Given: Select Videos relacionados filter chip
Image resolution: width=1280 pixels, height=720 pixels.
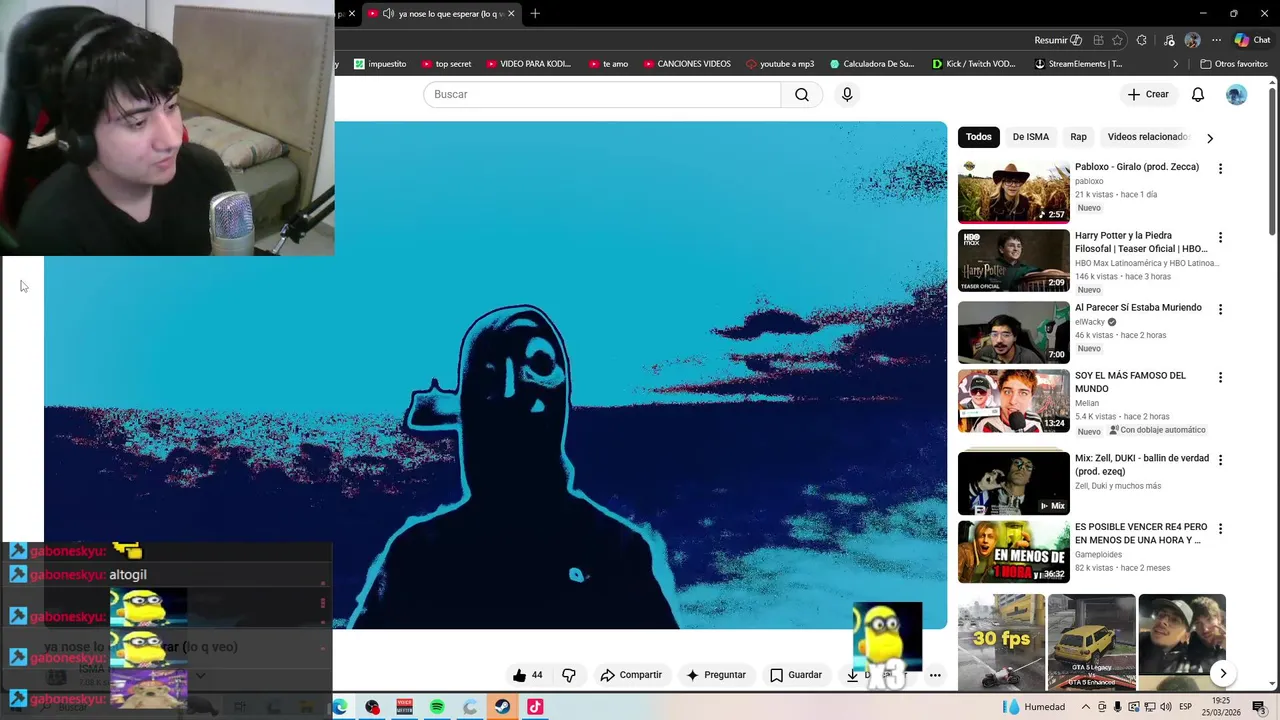Looking at the screenshot, I should pos(1147,137).
